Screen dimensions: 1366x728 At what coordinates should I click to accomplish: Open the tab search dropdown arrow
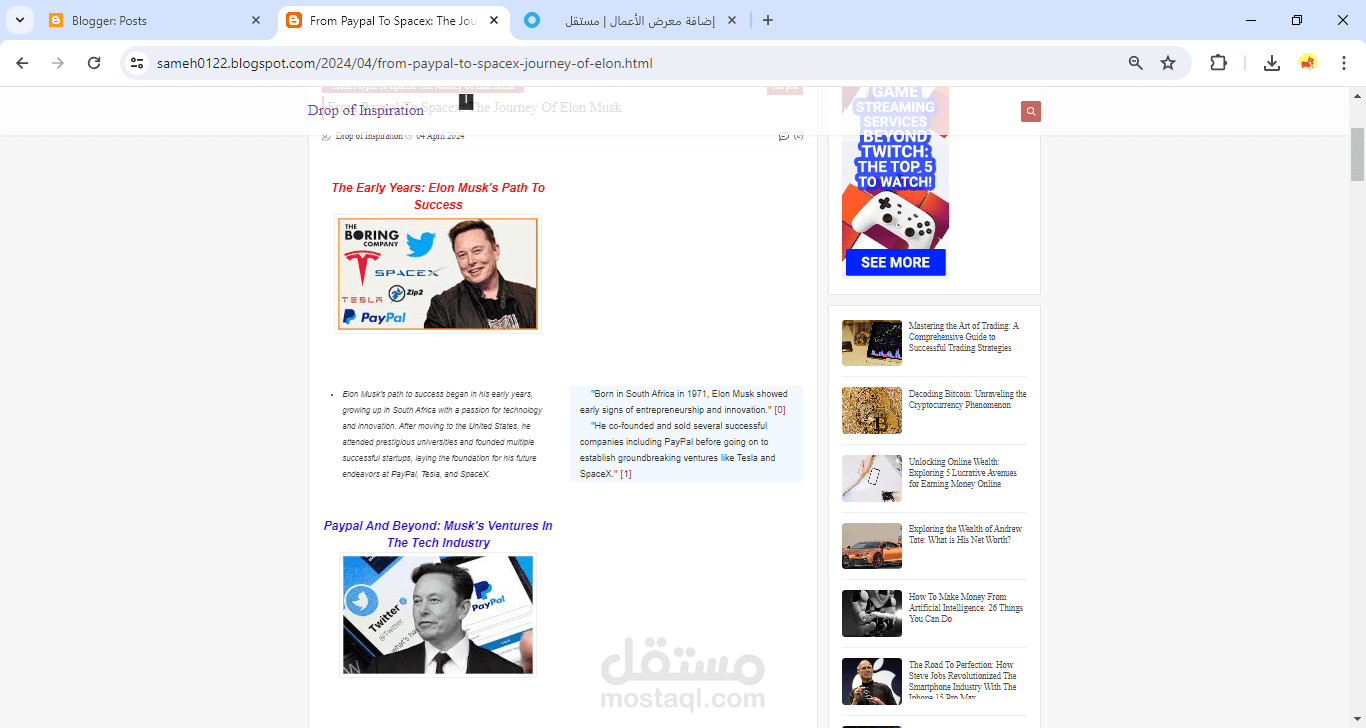[x=20, y=20]
